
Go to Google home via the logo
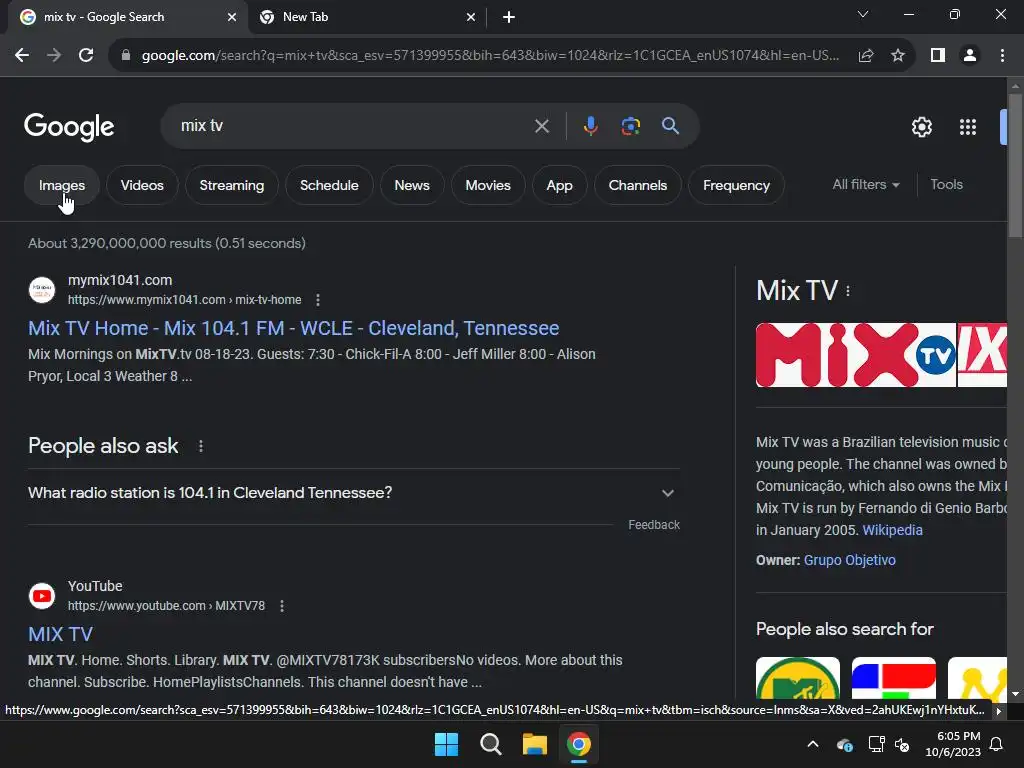click(69, 127)
